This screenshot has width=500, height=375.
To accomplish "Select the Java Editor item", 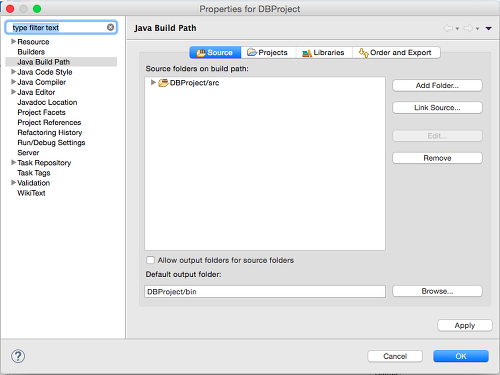I will pos(36,92).
